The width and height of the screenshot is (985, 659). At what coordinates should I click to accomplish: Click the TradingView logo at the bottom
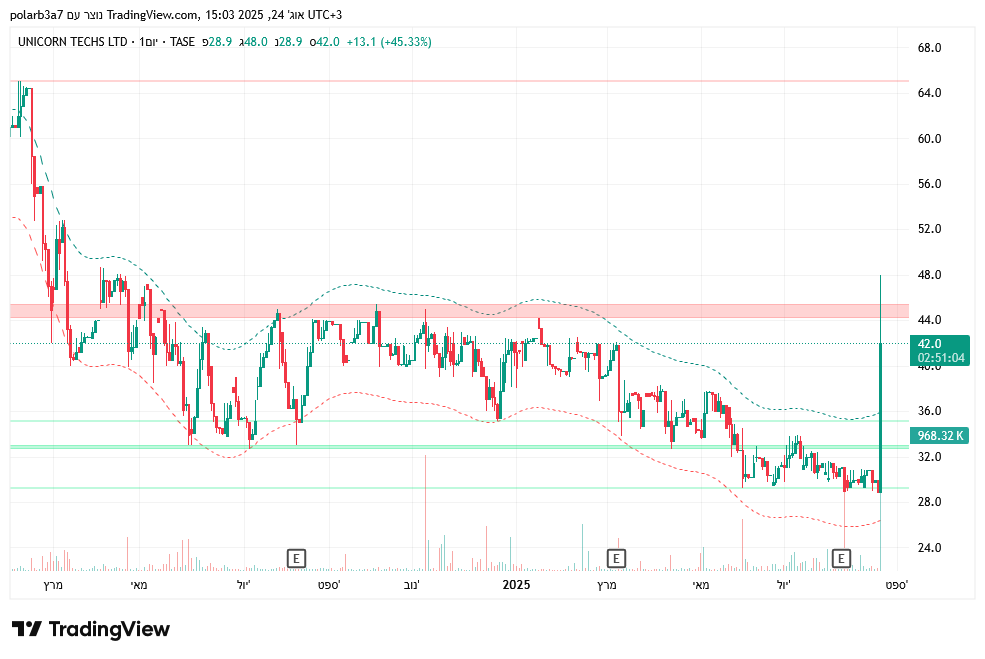(x=90, y=629)
